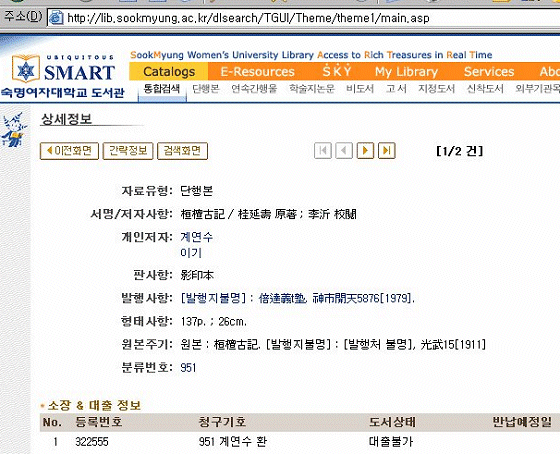Click the 간략정보 button
This screenshot has width=560, height=454.
[x=128, y=151]
